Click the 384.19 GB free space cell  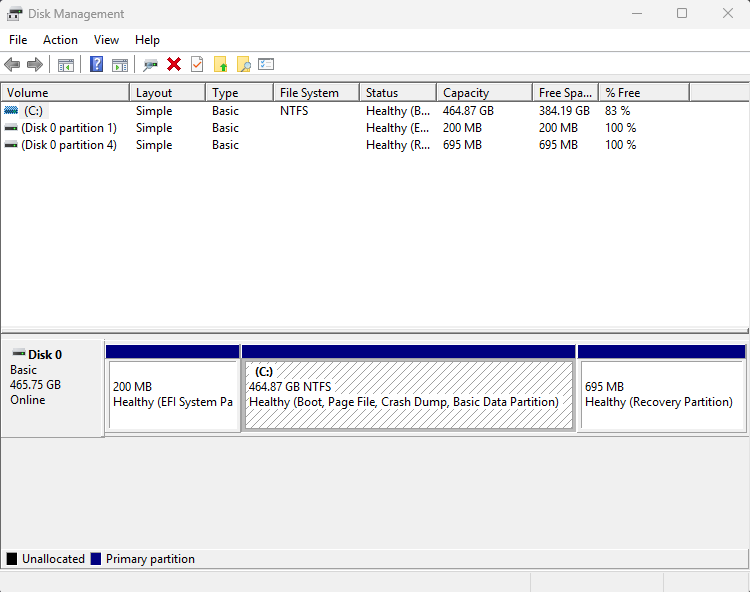pos(564,110)
